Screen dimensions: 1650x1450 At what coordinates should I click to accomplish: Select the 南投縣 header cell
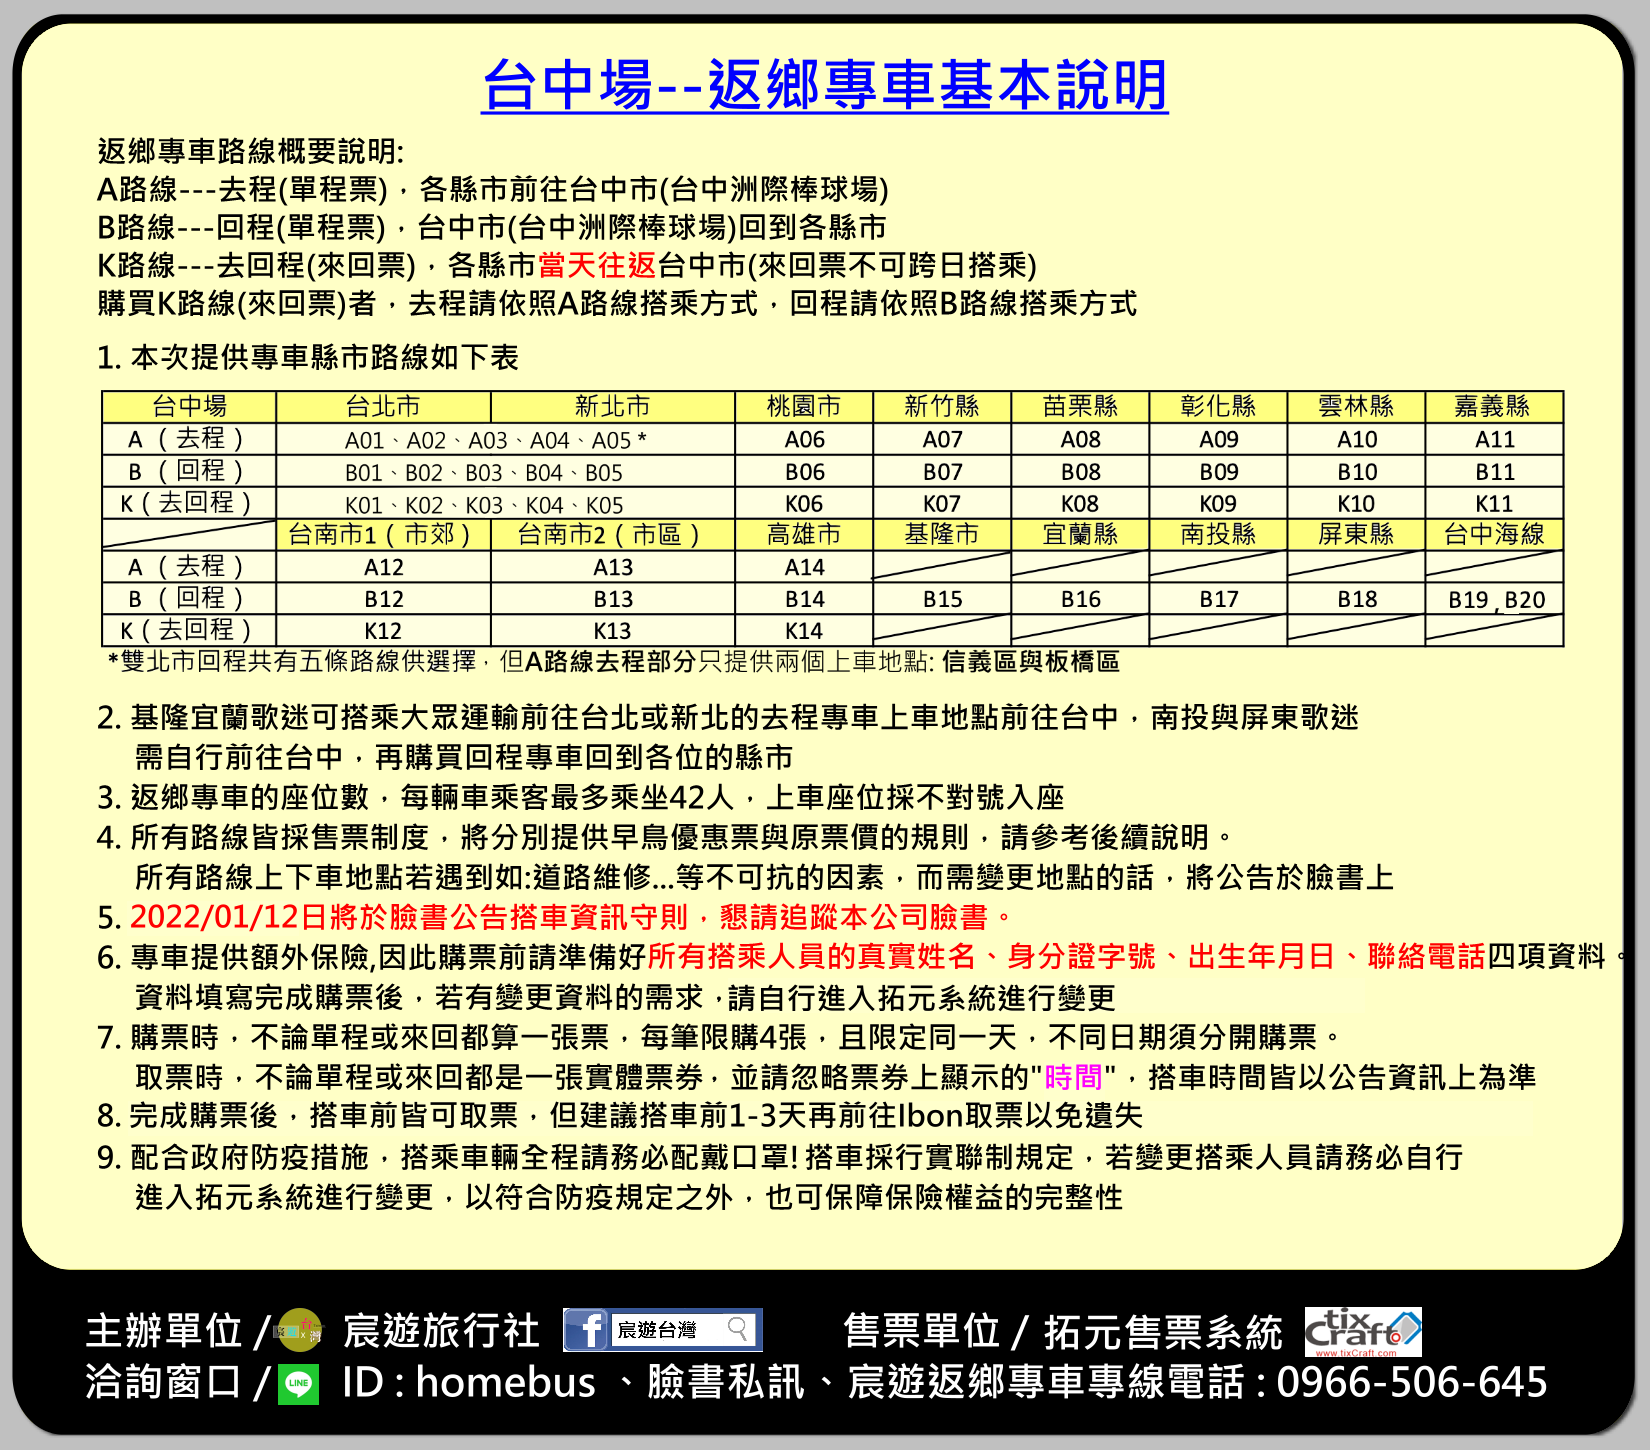pyautogui.click(x=1218, y=535)
